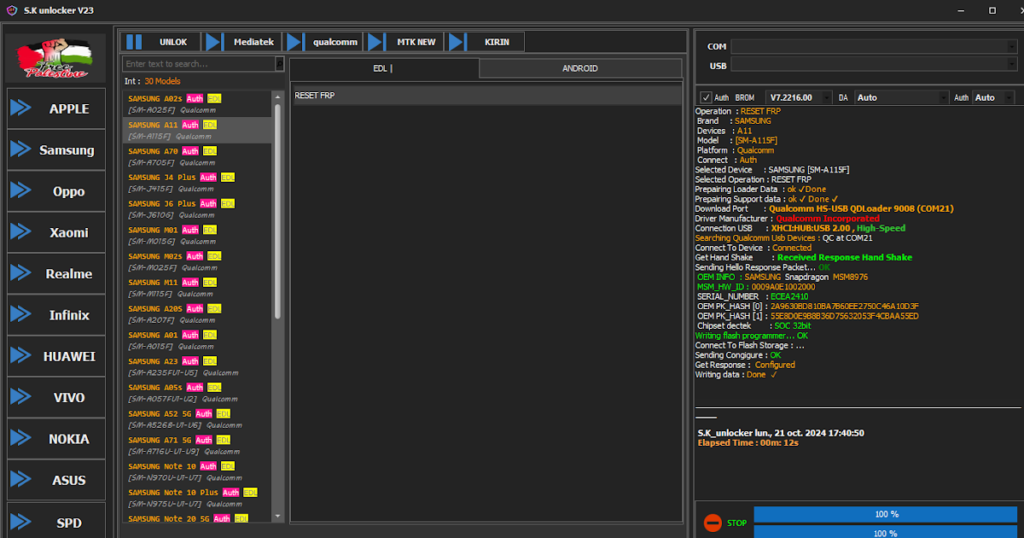Open the Xaomi brand section
Screen dimensions: 1024x538
coord(56,232)
